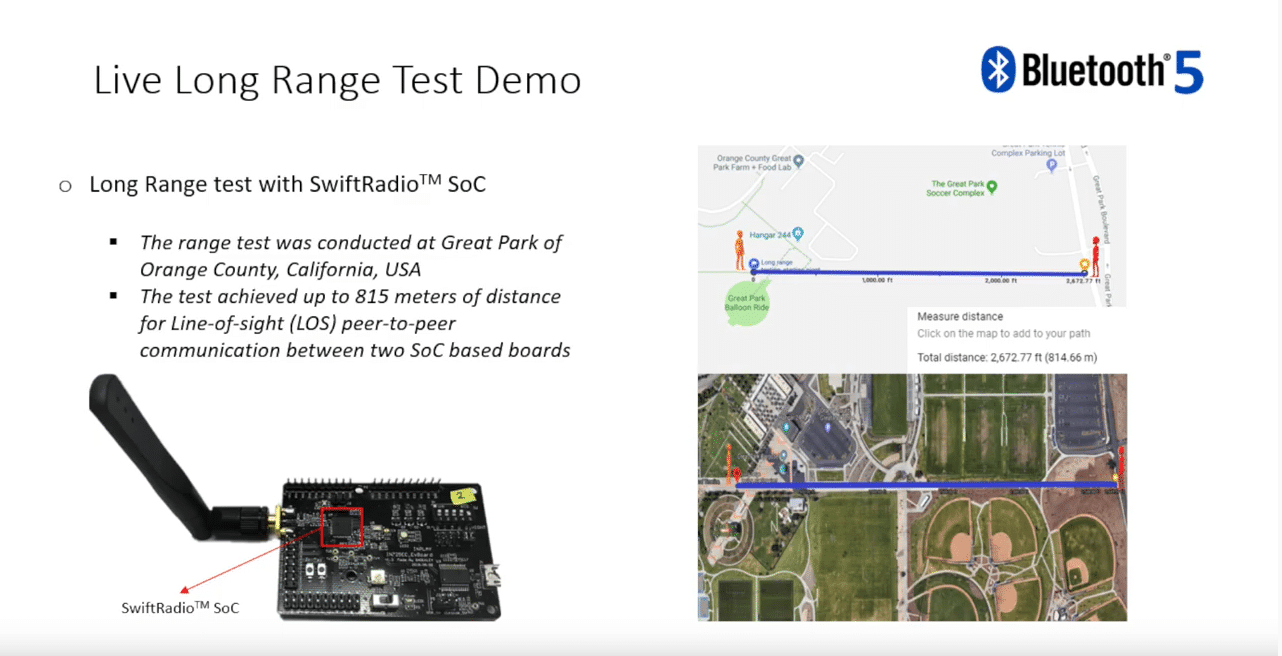Click the yellow sticky note on the board
The image size is (1282, 656).
(461, 494)
